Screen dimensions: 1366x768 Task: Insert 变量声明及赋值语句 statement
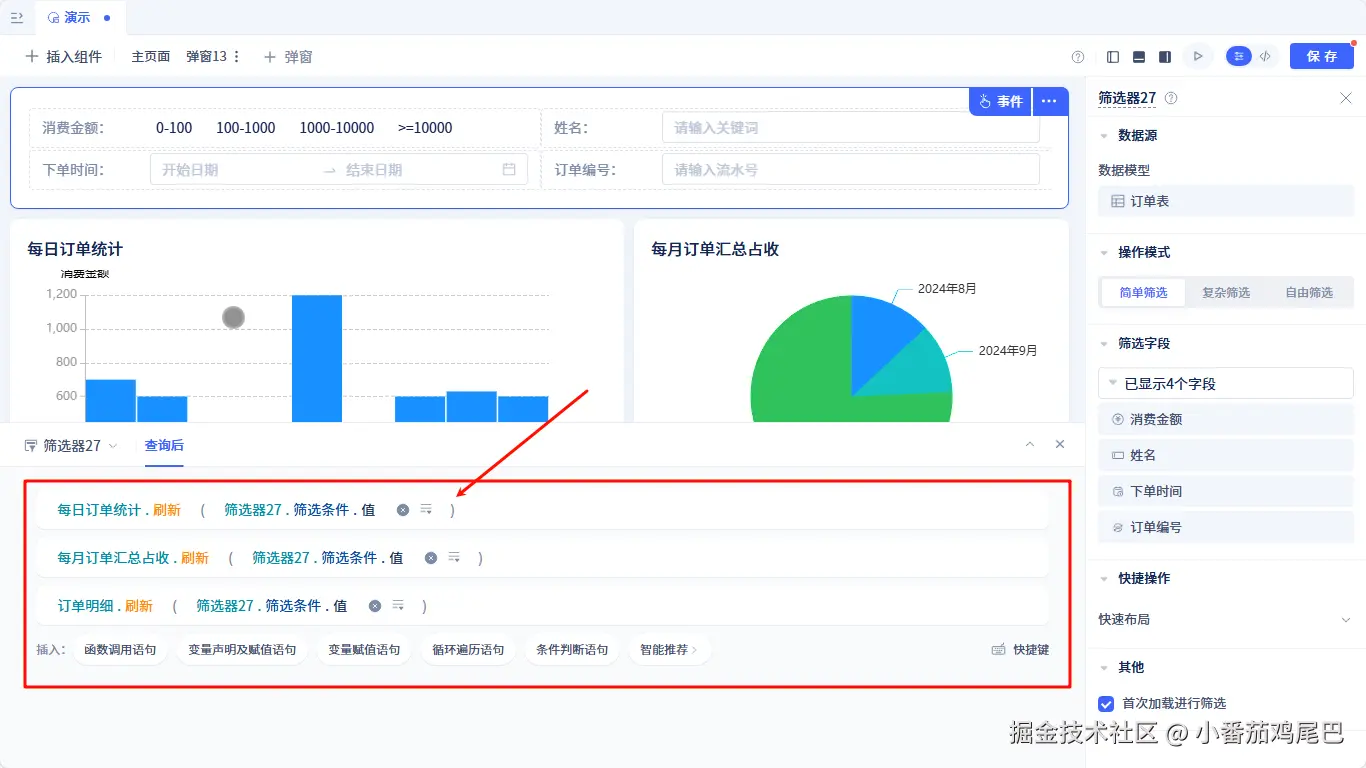pos(242,650)
